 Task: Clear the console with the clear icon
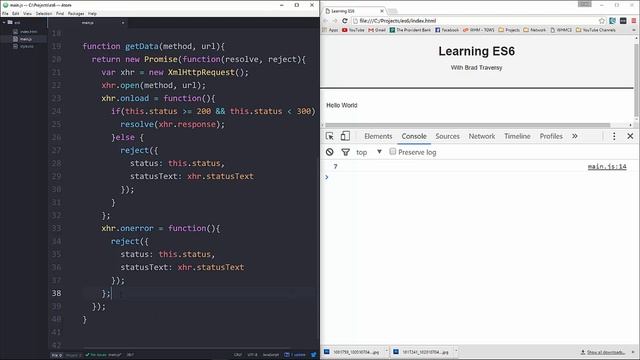click(329, 152)
